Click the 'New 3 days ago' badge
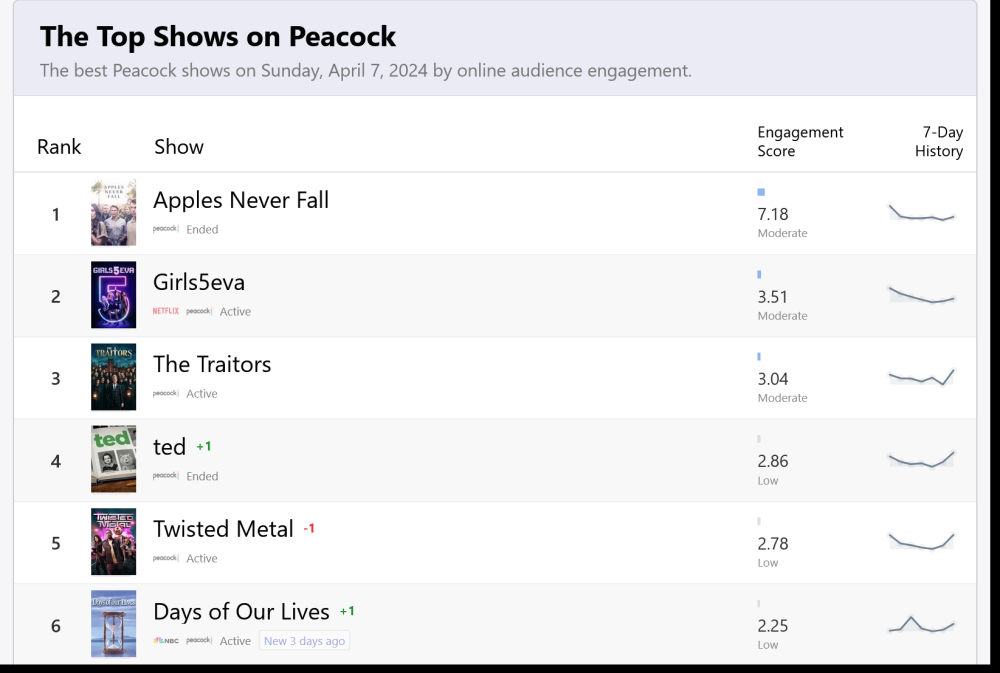 (304, 641)
